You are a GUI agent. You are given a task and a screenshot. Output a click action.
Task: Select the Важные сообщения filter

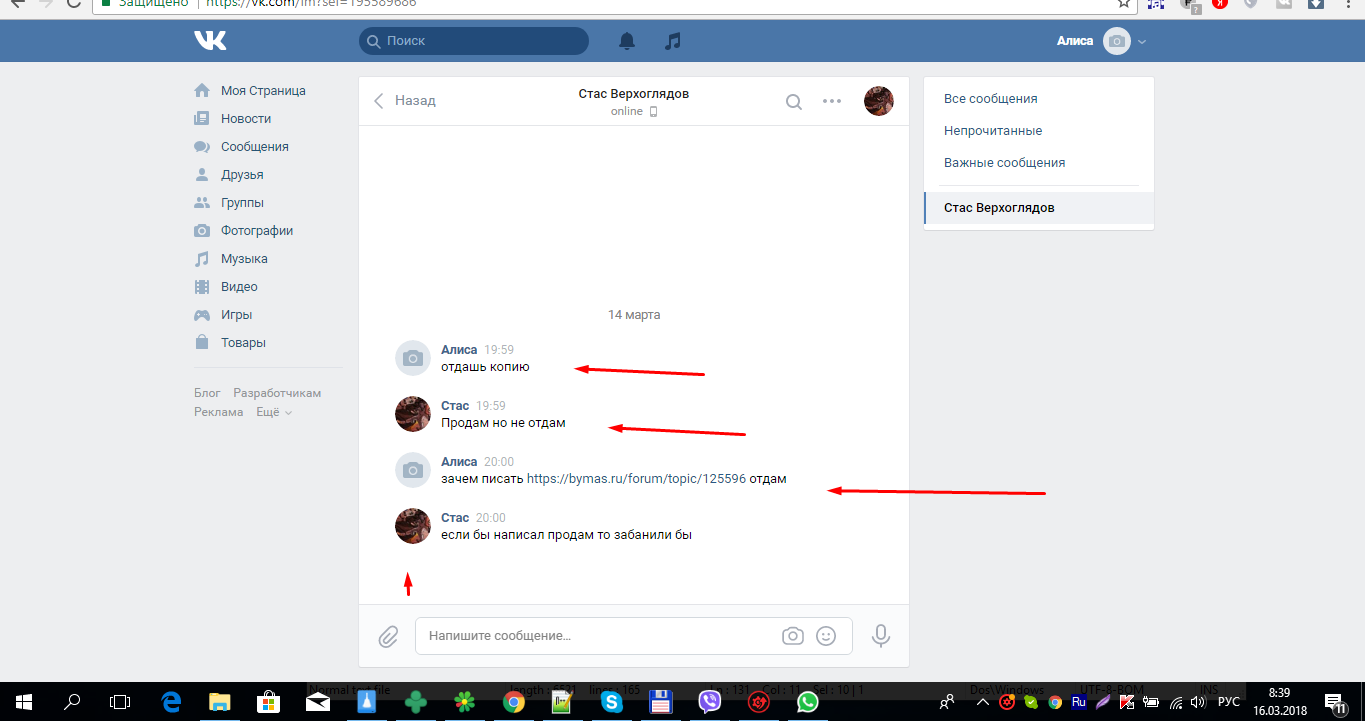(x=1004, y=163)
